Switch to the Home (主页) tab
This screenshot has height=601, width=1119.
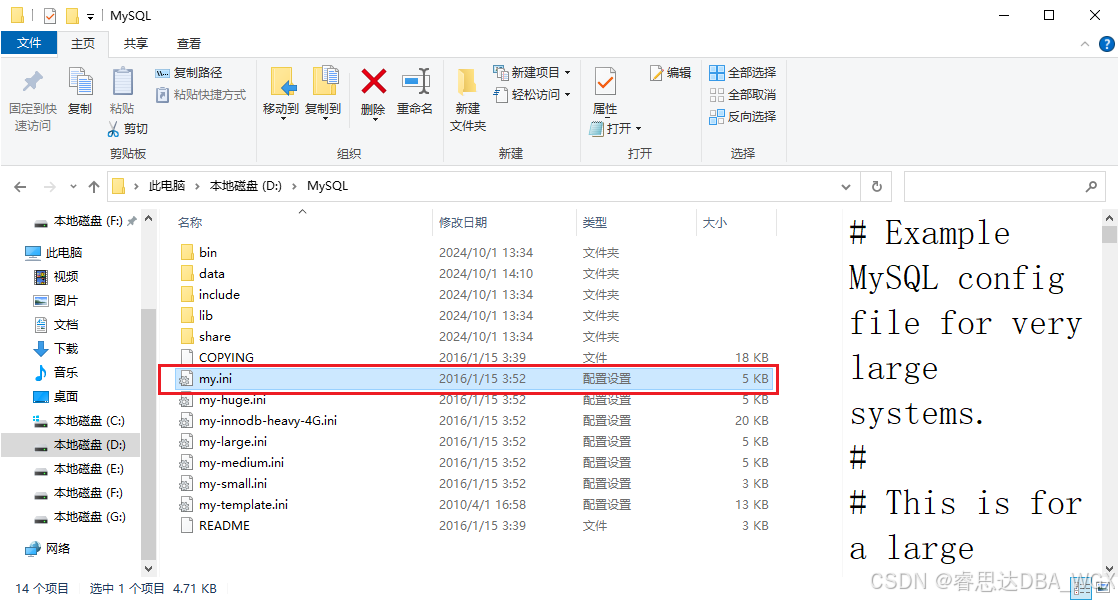[x=83, y=44]
